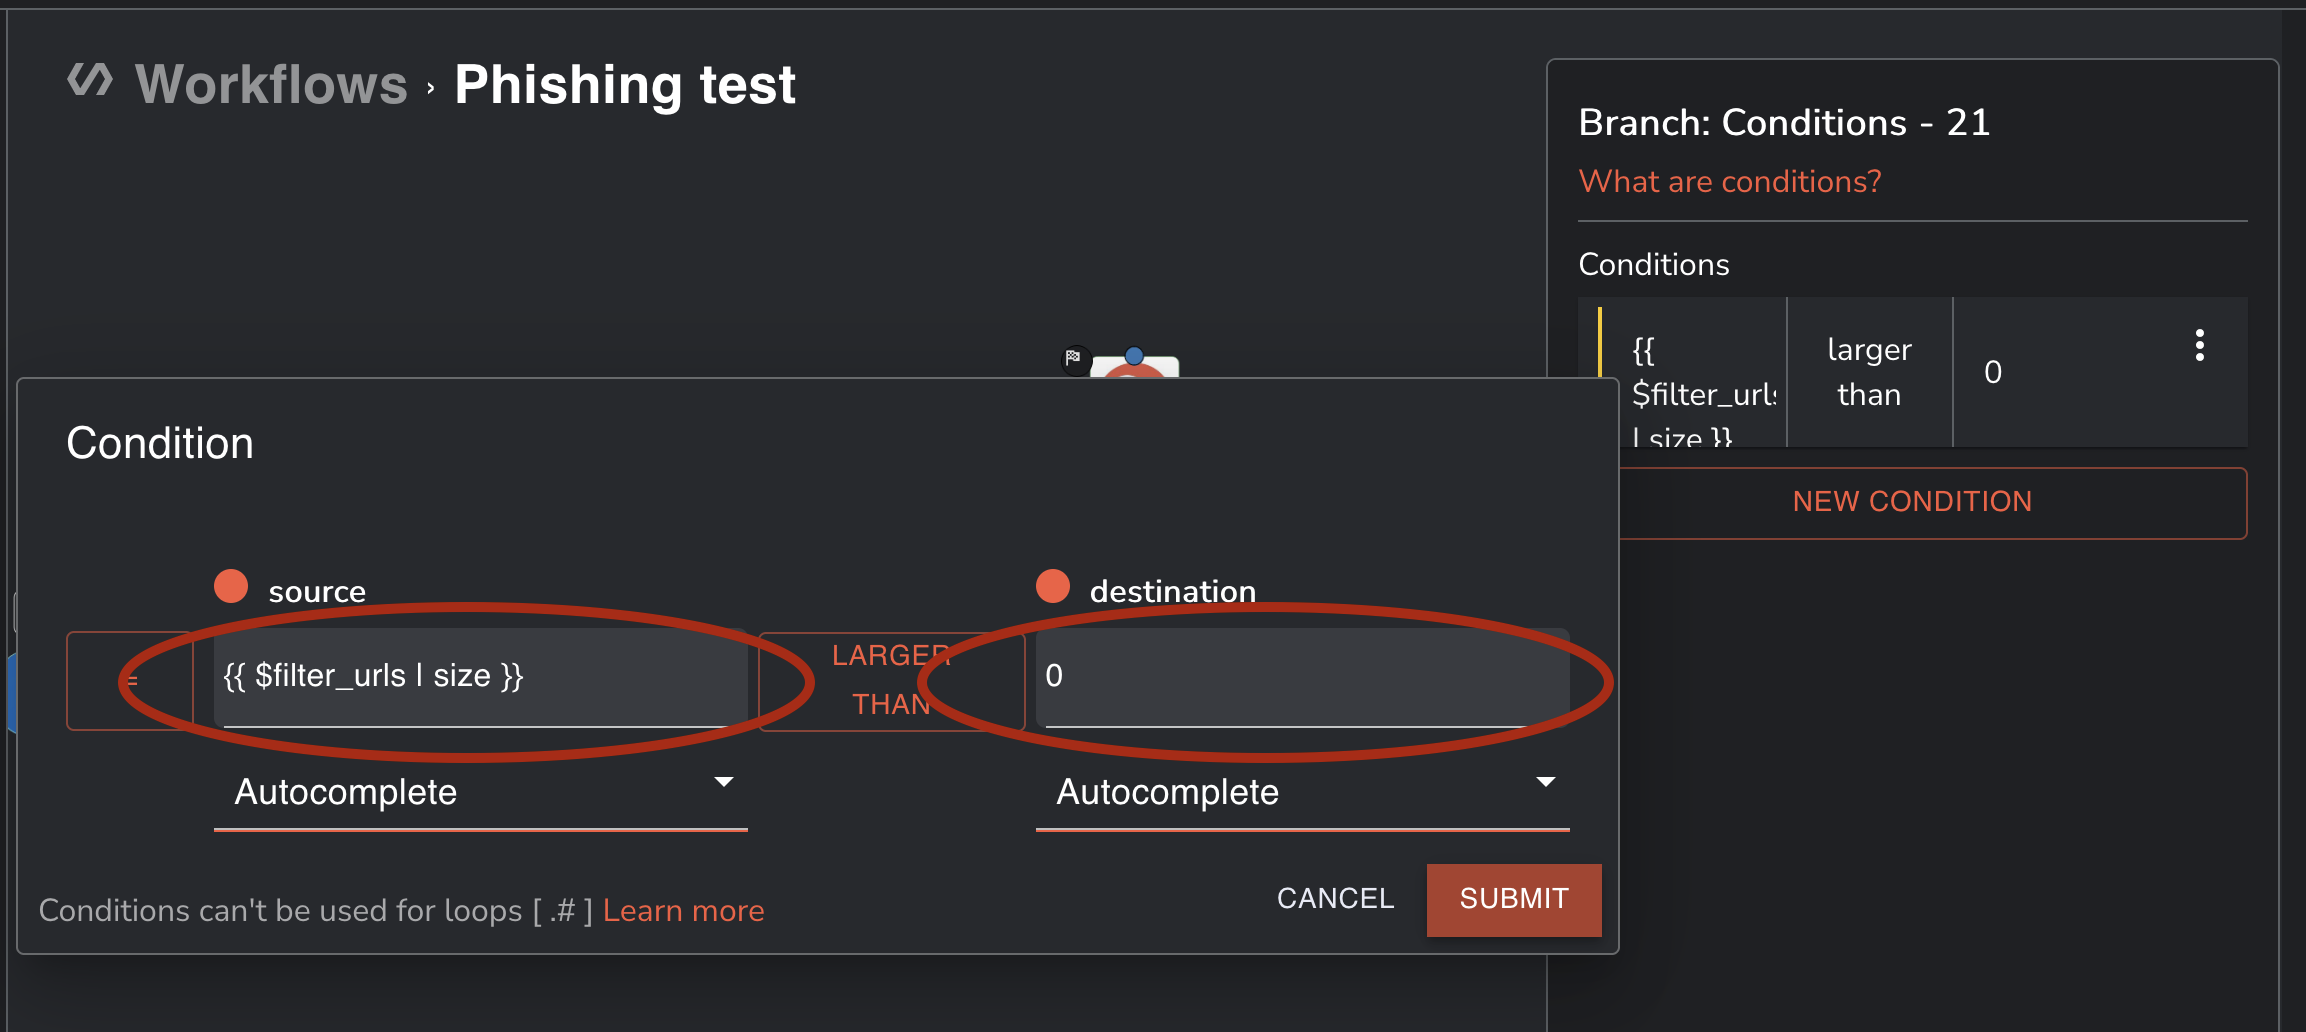Click the source field with filter_urls size

pos(480,677)
